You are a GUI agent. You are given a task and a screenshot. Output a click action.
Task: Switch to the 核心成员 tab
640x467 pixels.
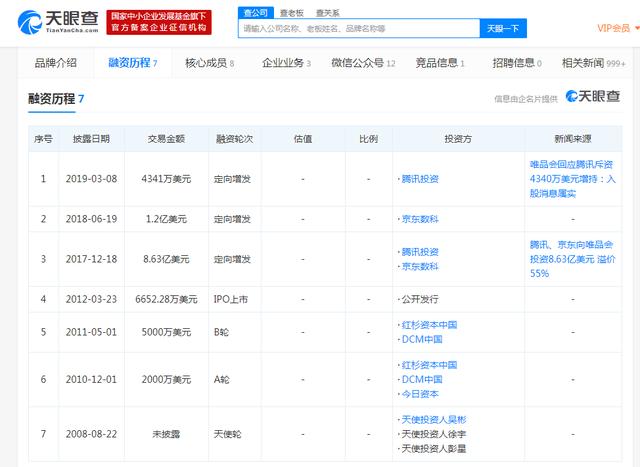[209, 62]
